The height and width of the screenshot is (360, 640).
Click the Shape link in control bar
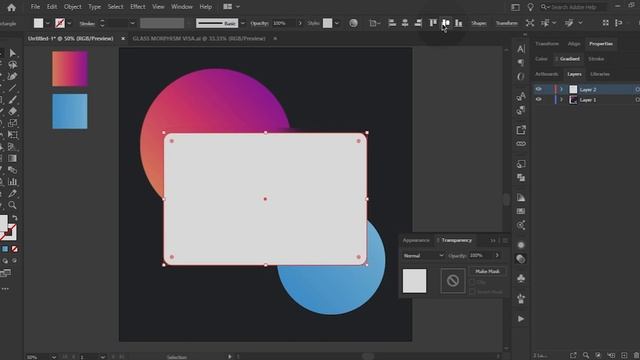[478, 23]
